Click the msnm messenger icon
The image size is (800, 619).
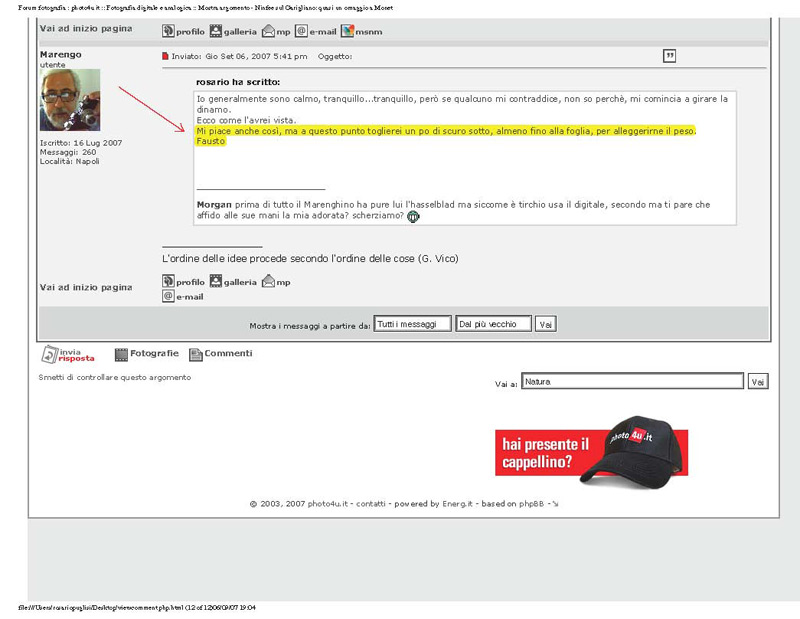pyautogui.click(x=348, y=31)
